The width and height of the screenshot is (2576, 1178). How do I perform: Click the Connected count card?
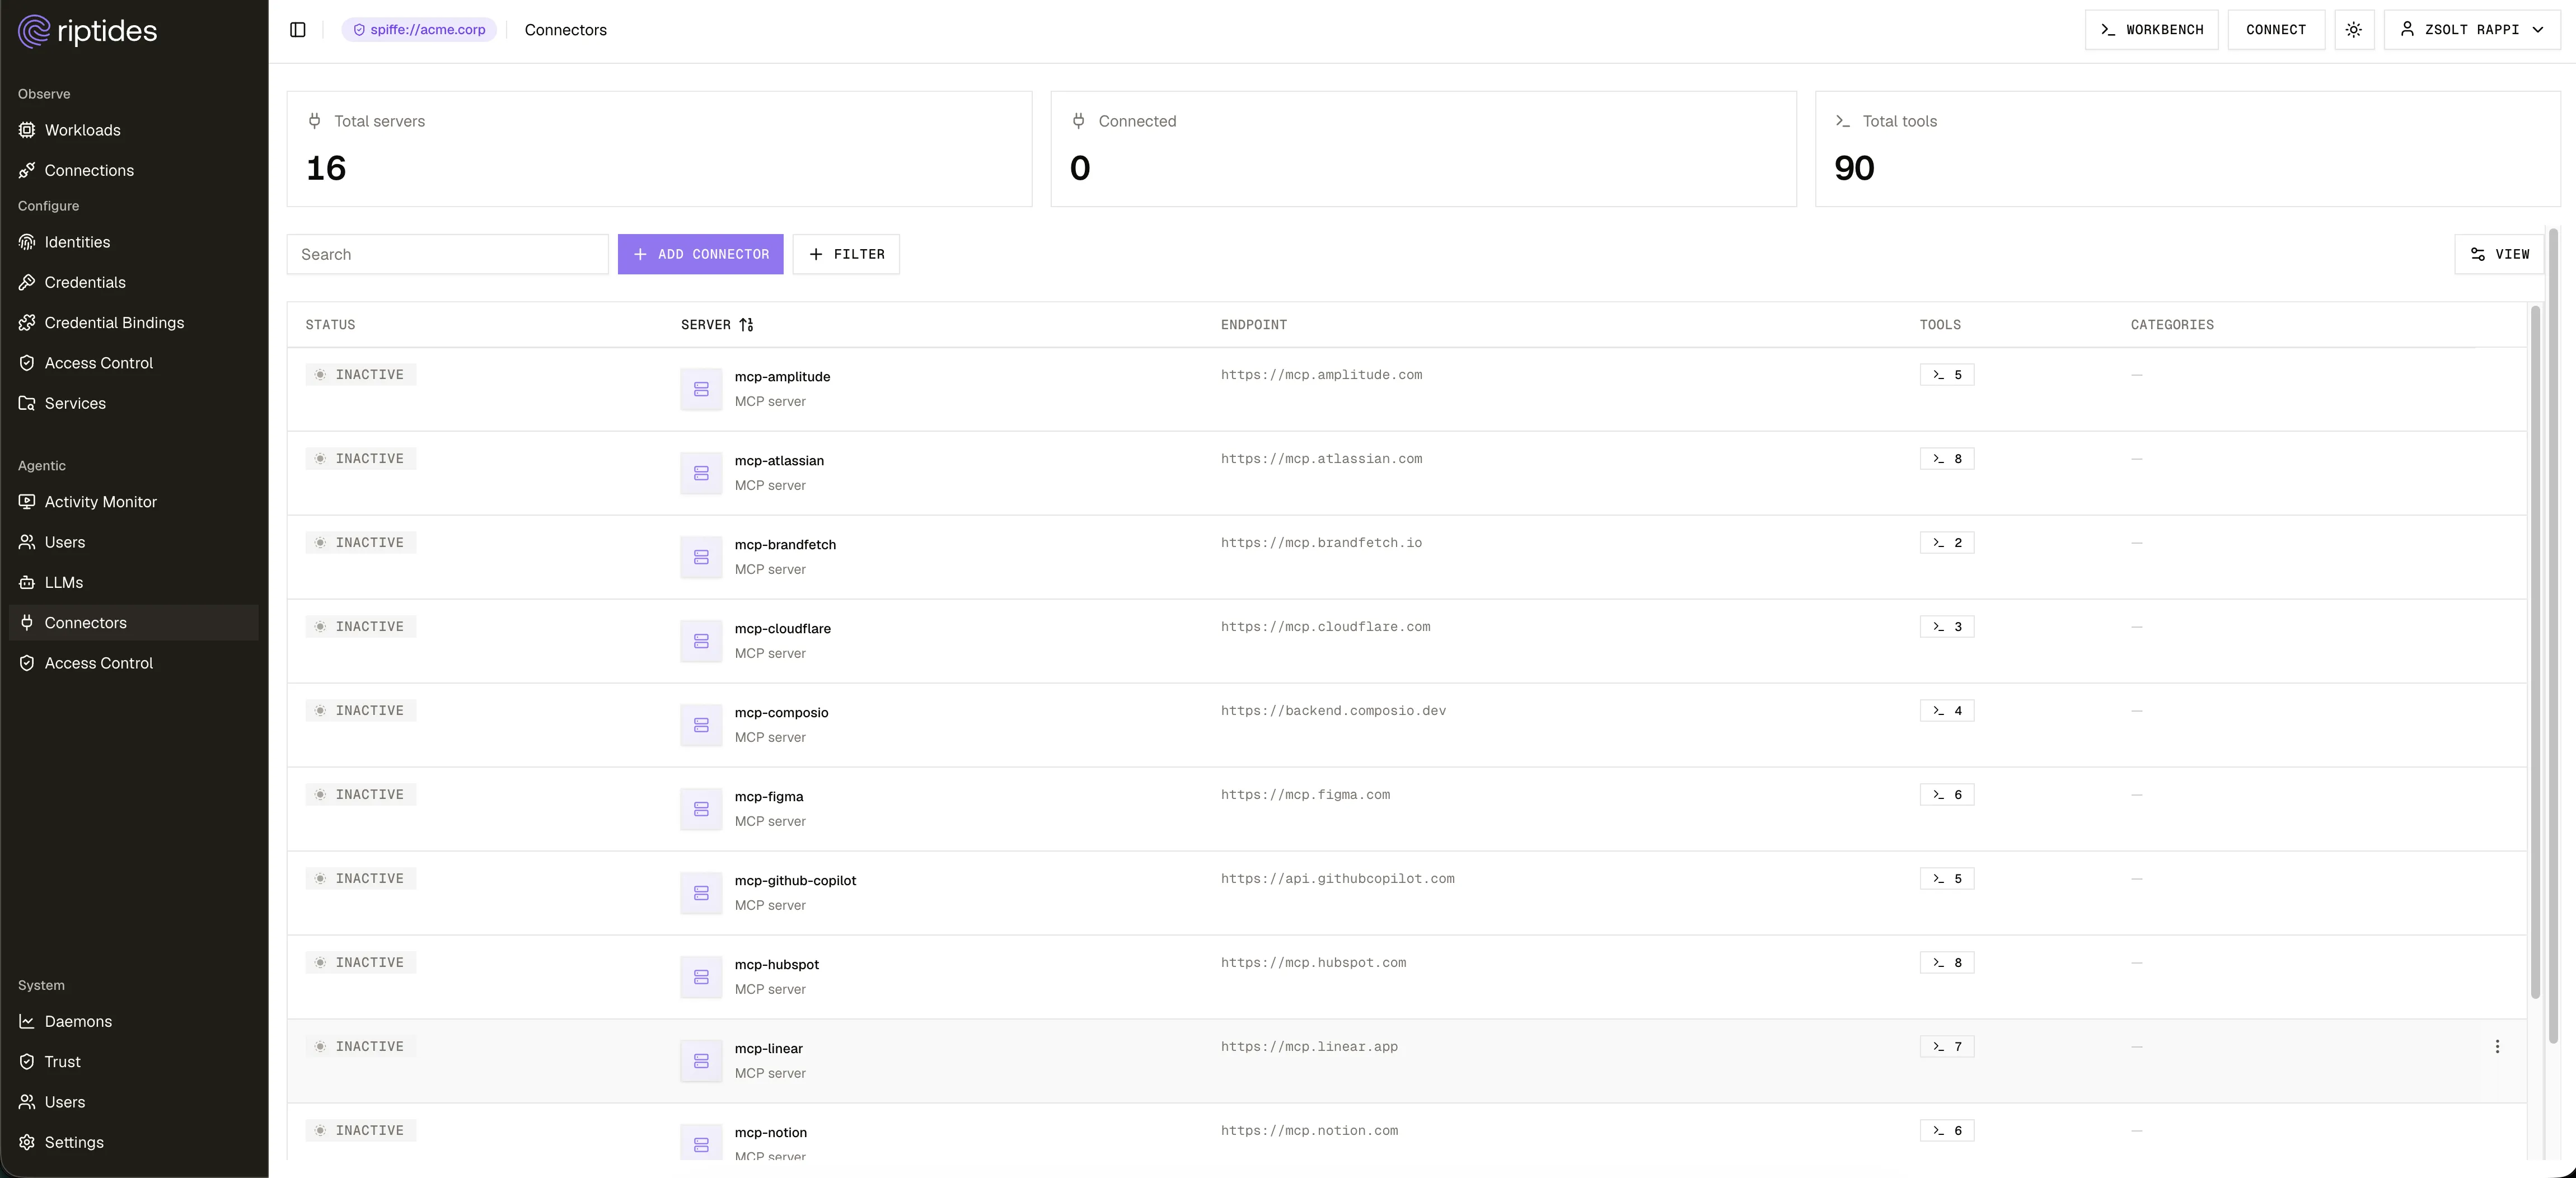coord(1423,149)
